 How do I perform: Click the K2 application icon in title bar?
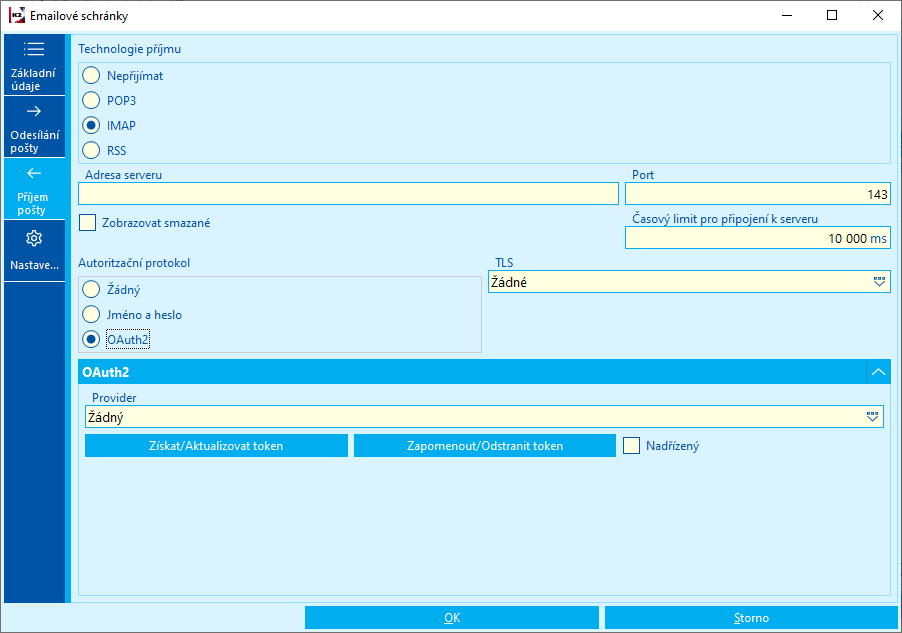click(17, 15)
